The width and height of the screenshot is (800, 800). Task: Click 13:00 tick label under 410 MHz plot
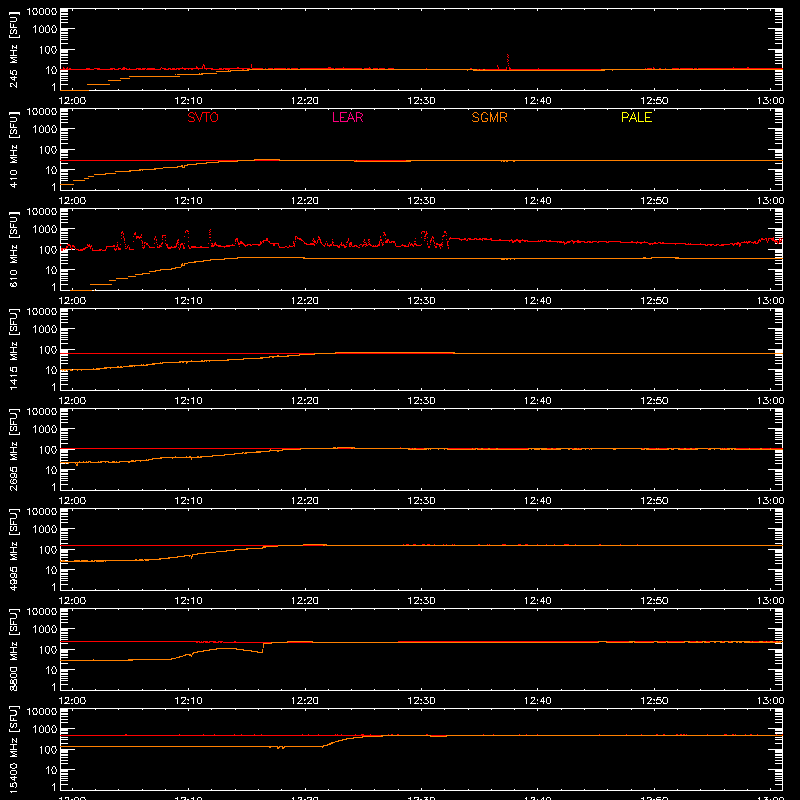770,201
